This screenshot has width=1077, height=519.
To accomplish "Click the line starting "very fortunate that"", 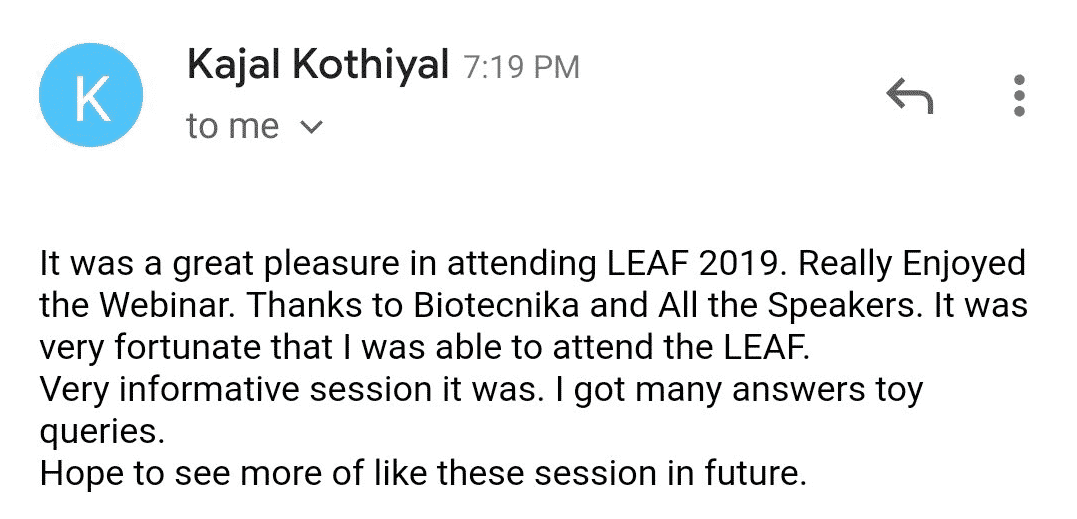I will point(424,349).
